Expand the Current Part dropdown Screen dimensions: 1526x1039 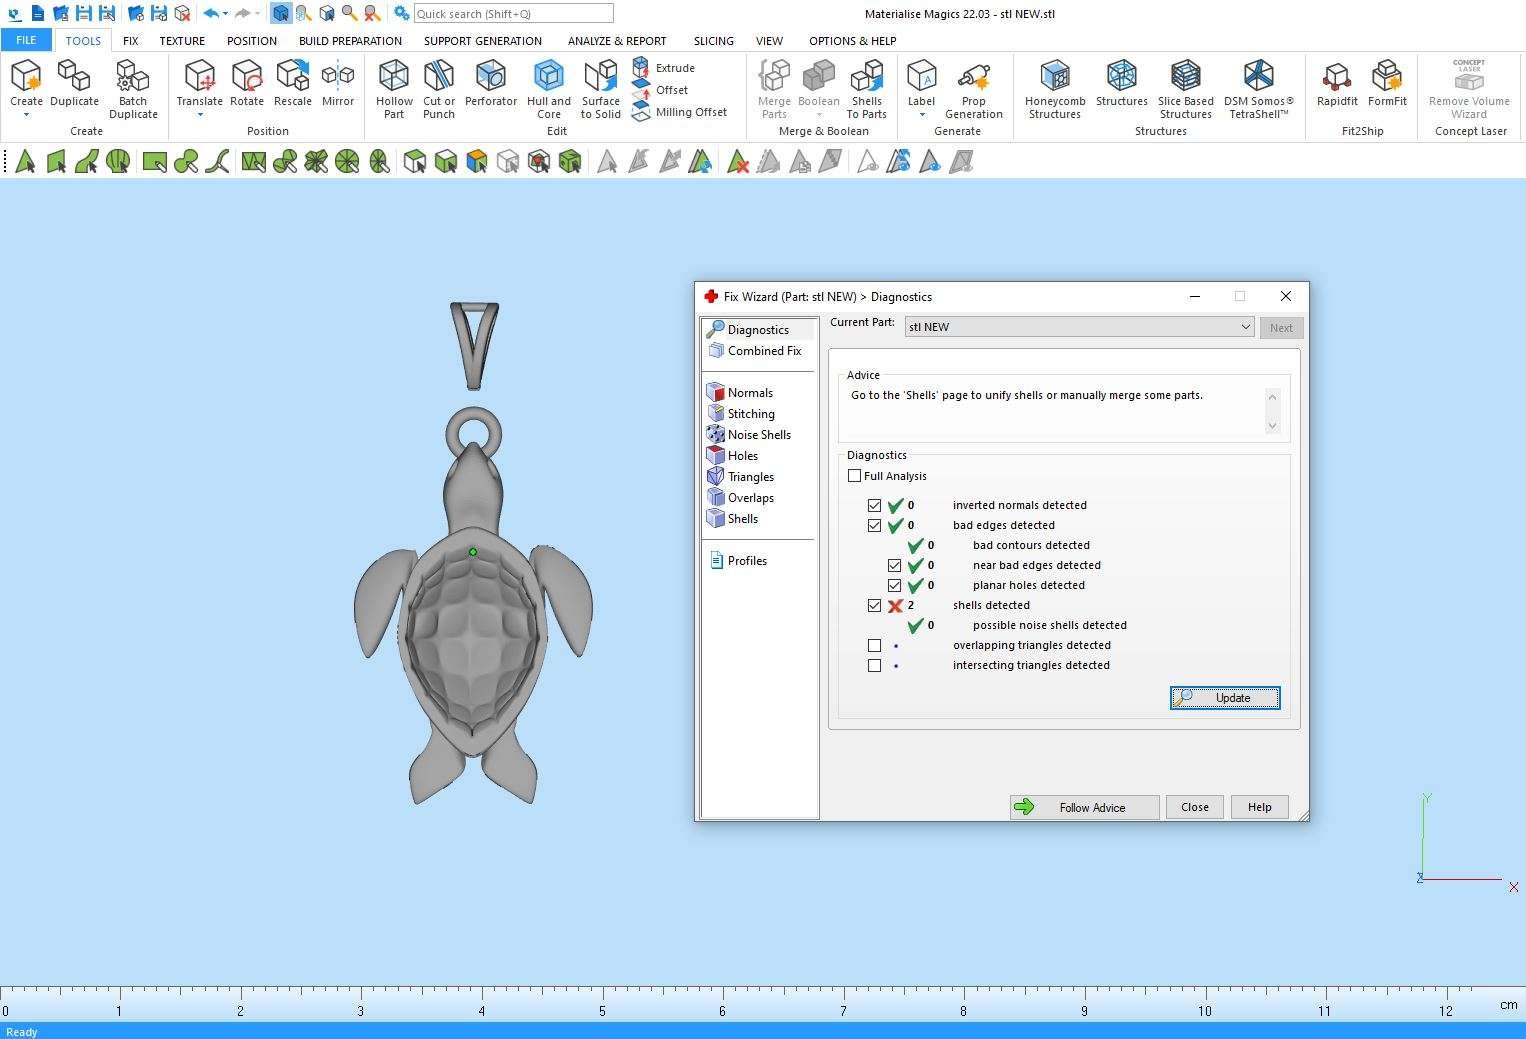[1245, 327]
